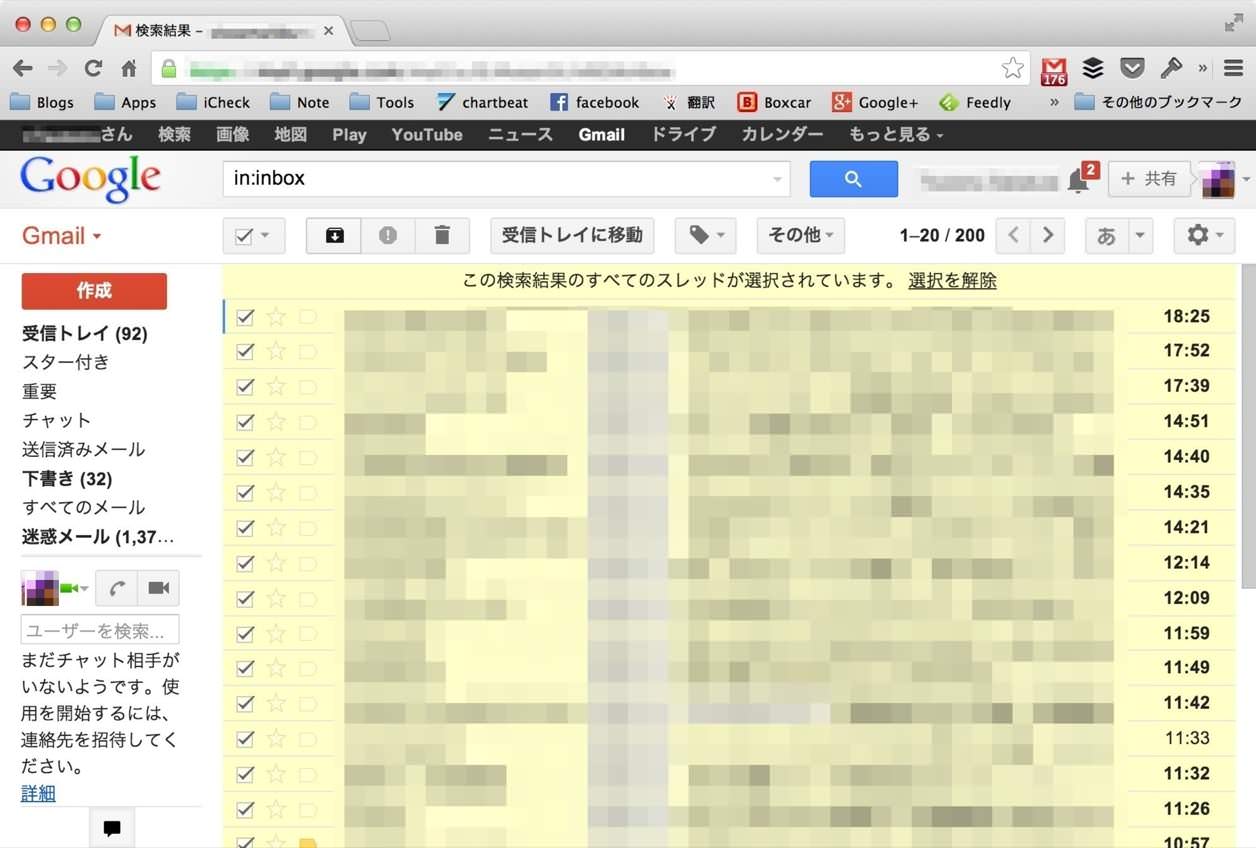Uncheck the 17:39 email checkbox
Screen dimensions: 1256x848
[245, 386]
